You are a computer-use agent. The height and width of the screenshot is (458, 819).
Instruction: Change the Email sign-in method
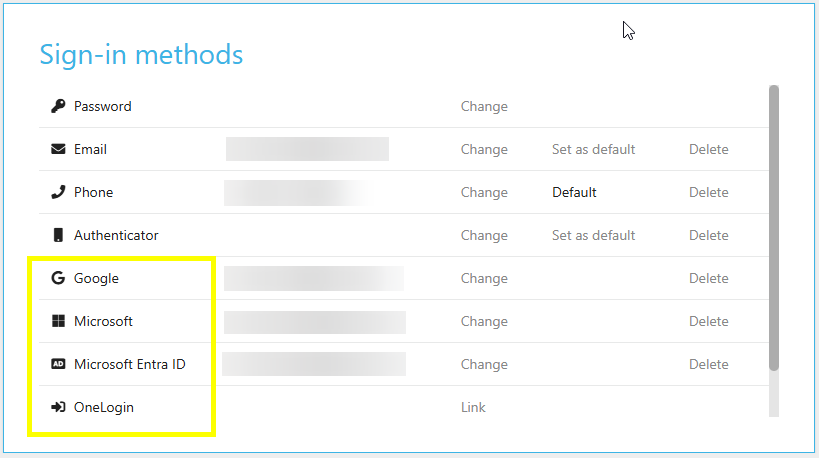coord(484,149)
